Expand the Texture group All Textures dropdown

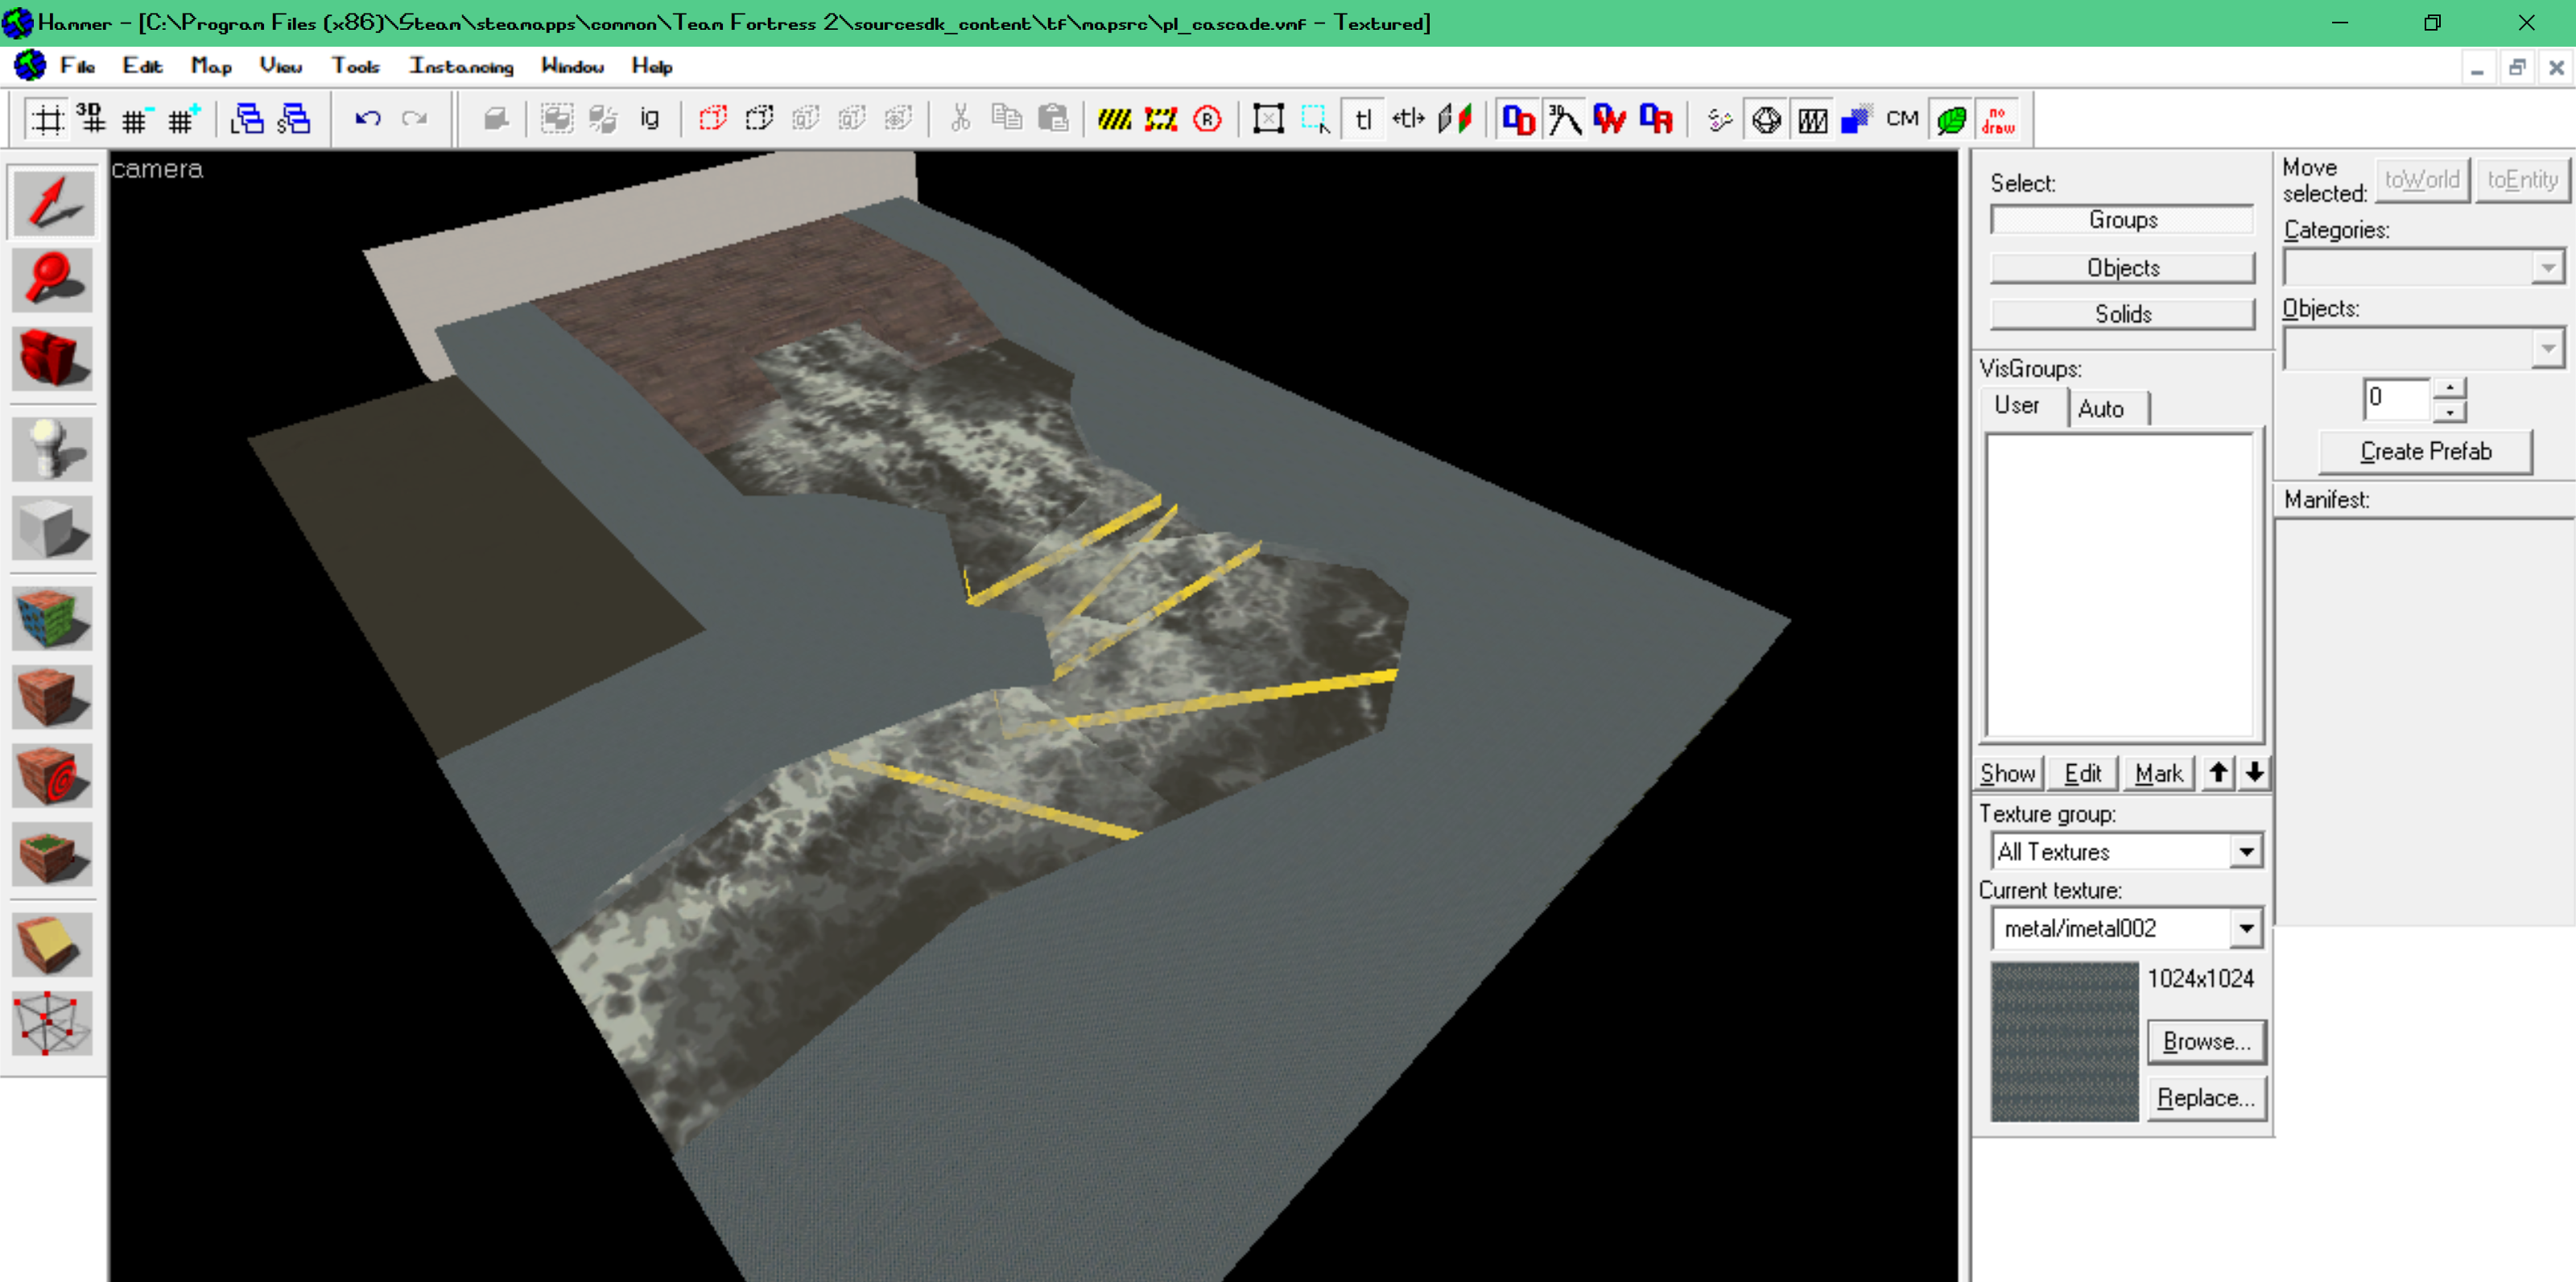[2246, 852]
